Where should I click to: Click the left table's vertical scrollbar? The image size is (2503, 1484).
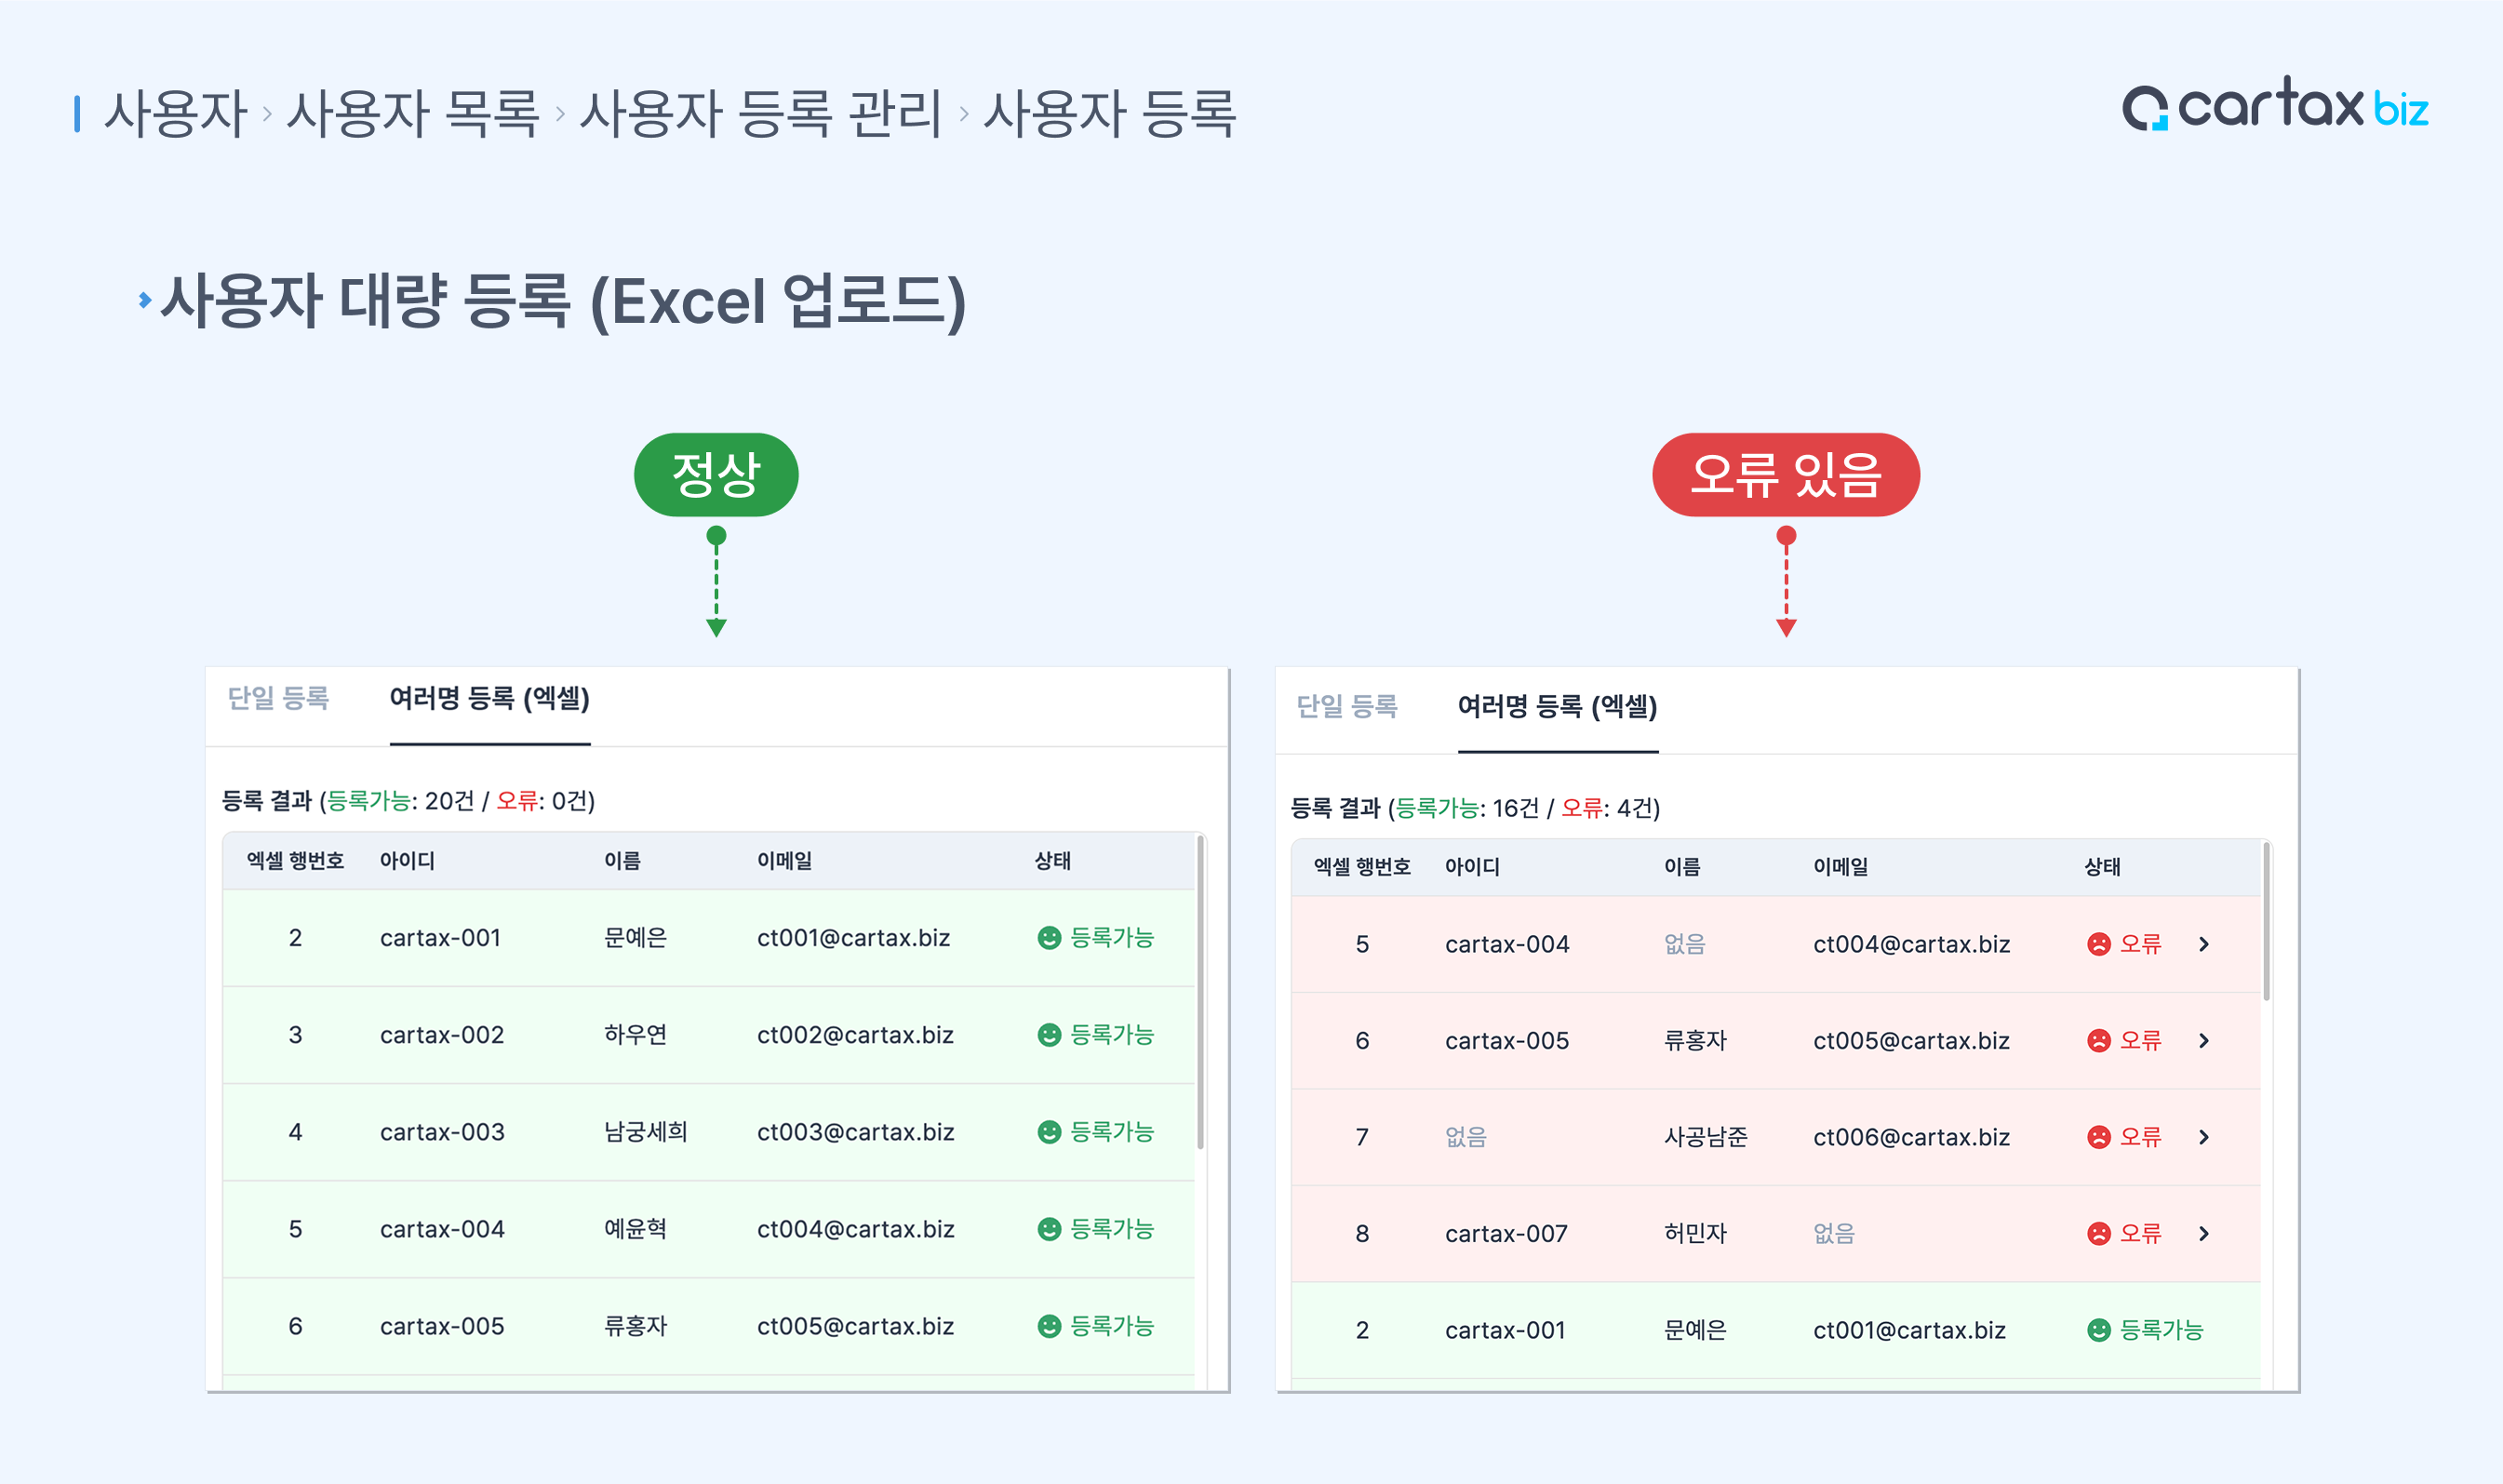1200,990
